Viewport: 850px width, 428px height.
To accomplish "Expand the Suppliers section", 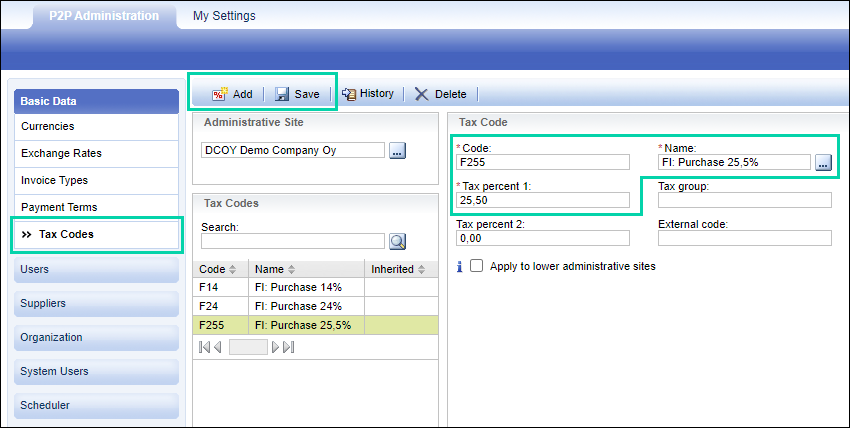I will tap(95, 303).
